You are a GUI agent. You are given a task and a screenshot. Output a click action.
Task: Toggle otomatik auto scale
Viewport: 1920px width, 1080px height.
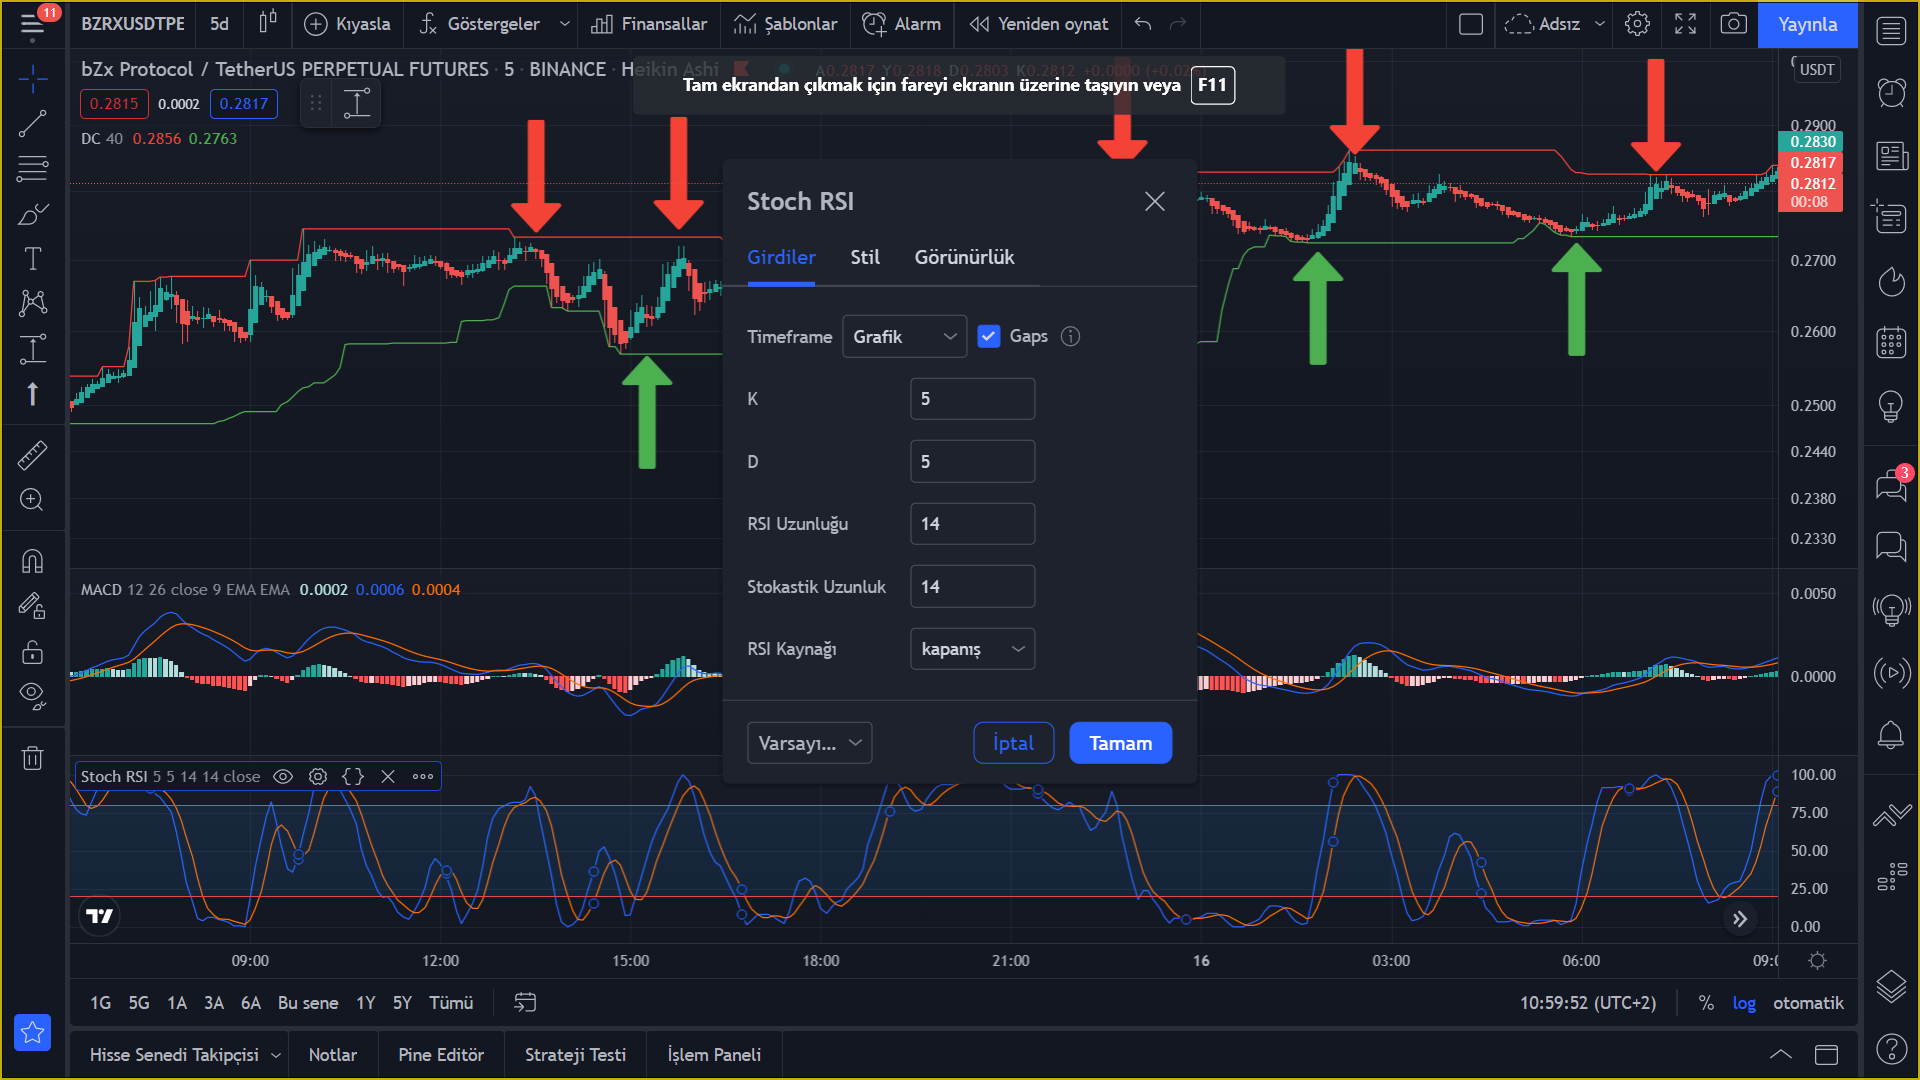tap(1808, 1003)
